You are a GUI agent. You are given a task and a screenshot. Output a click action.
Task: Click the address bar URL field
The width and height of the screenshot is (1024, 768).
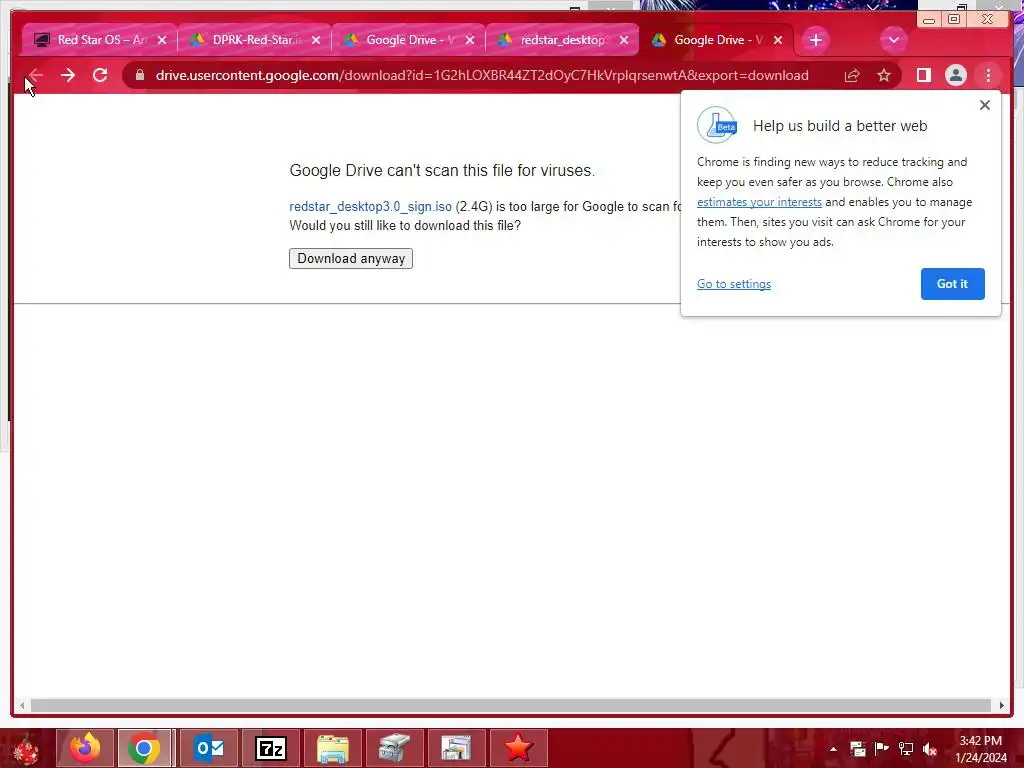coord(481,76)
